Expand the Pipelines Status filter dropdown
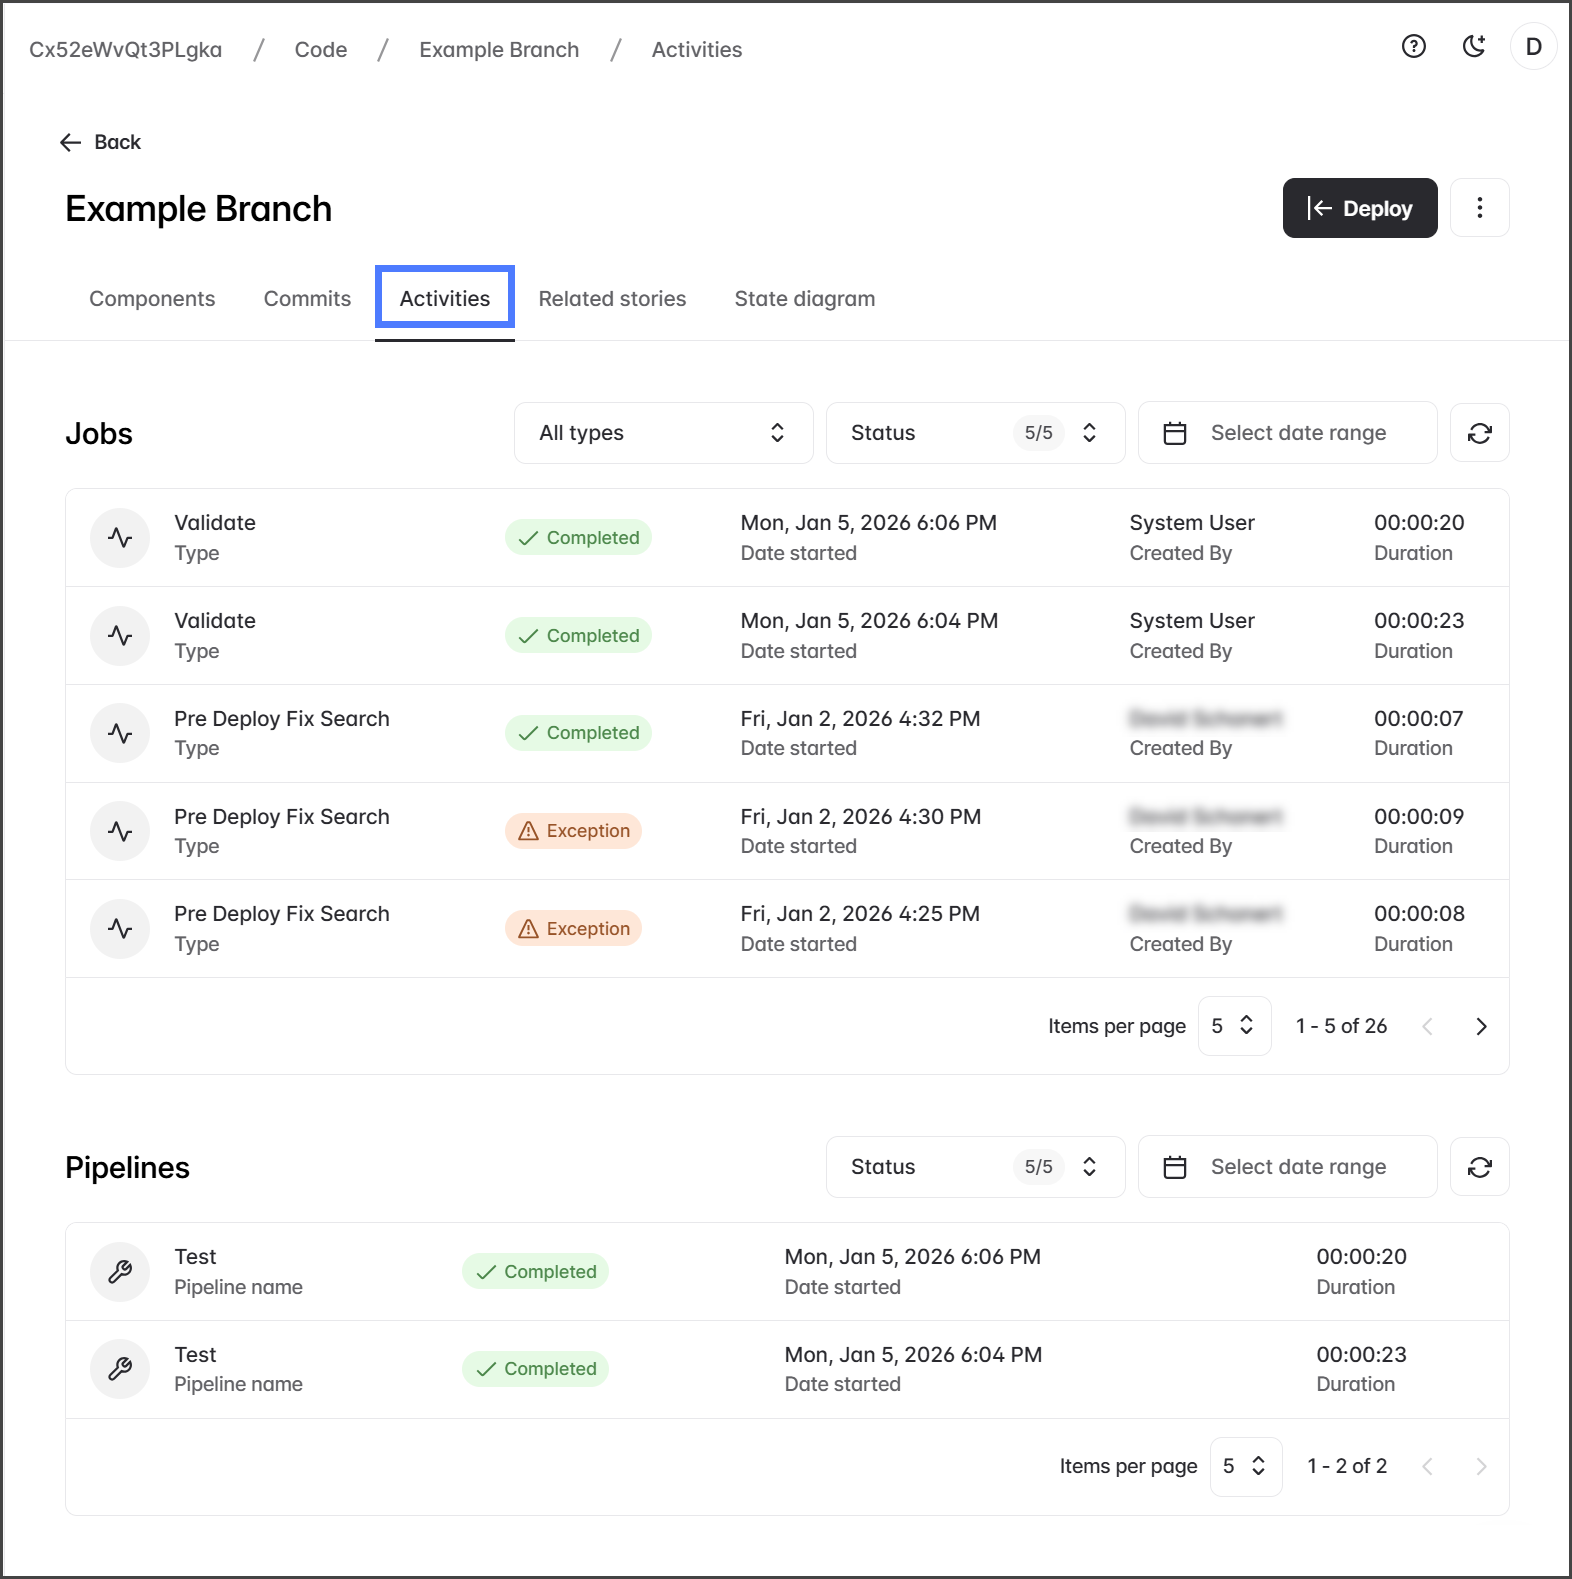Screen dimensions: 1572x1579 (974, 1167)
